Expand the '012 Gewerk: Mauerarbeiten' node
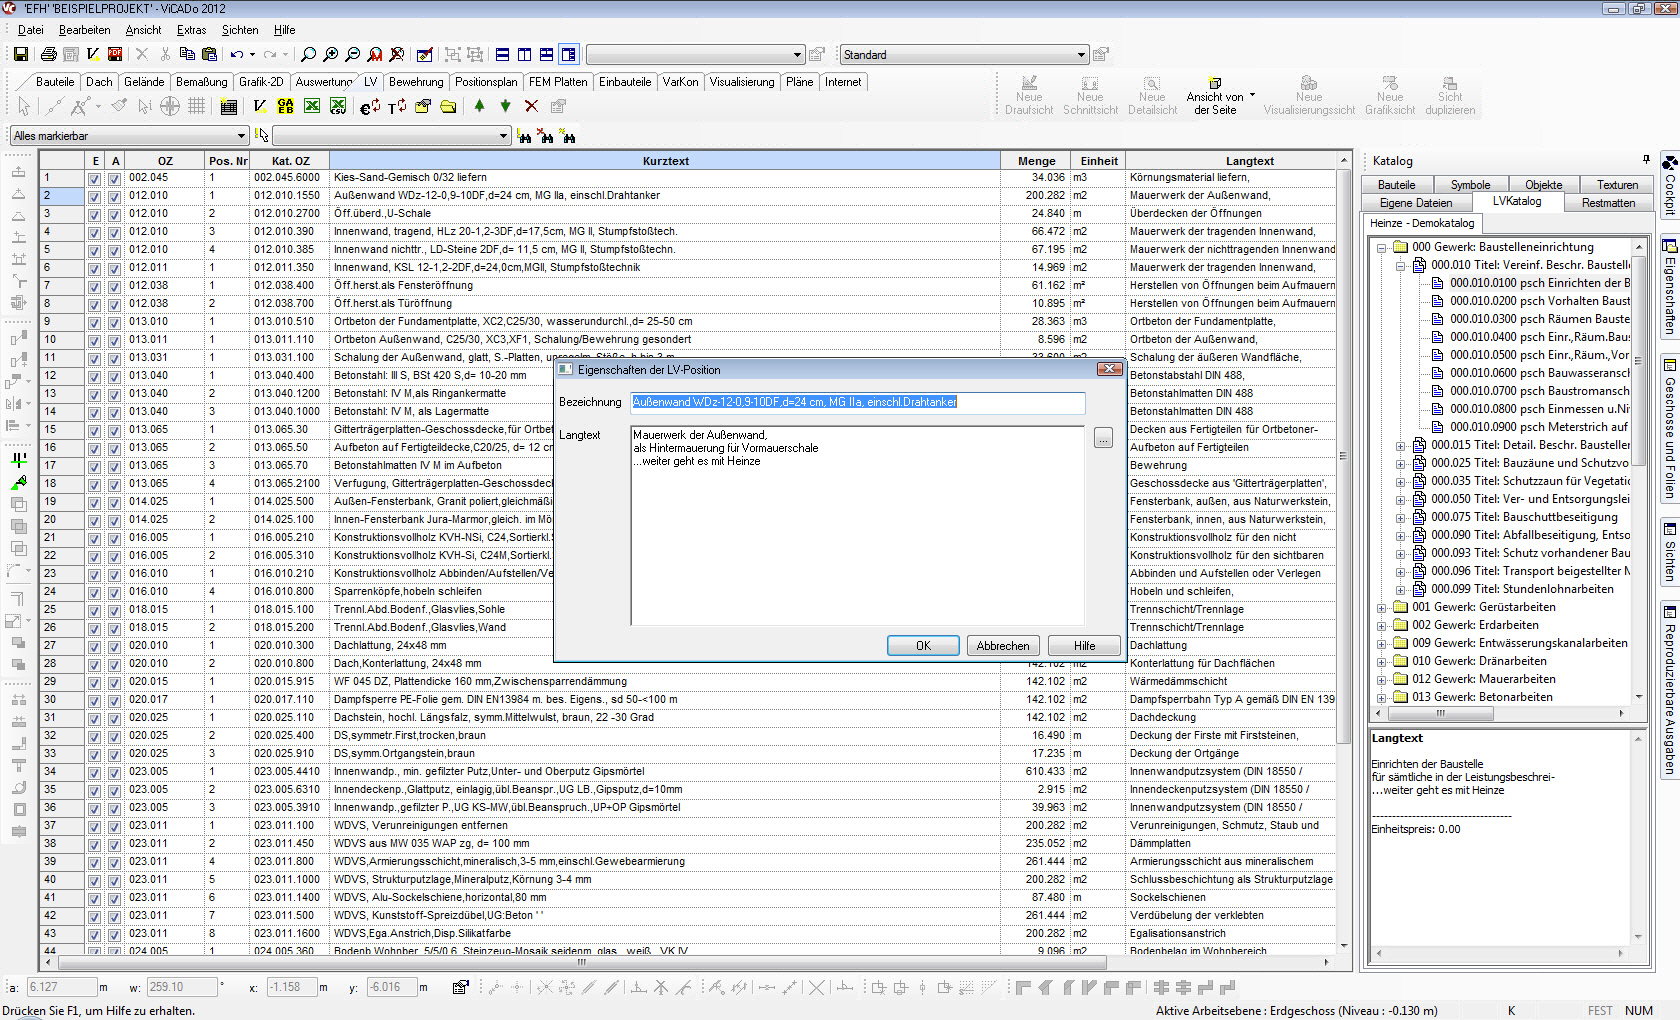 tap(1381, 680)
